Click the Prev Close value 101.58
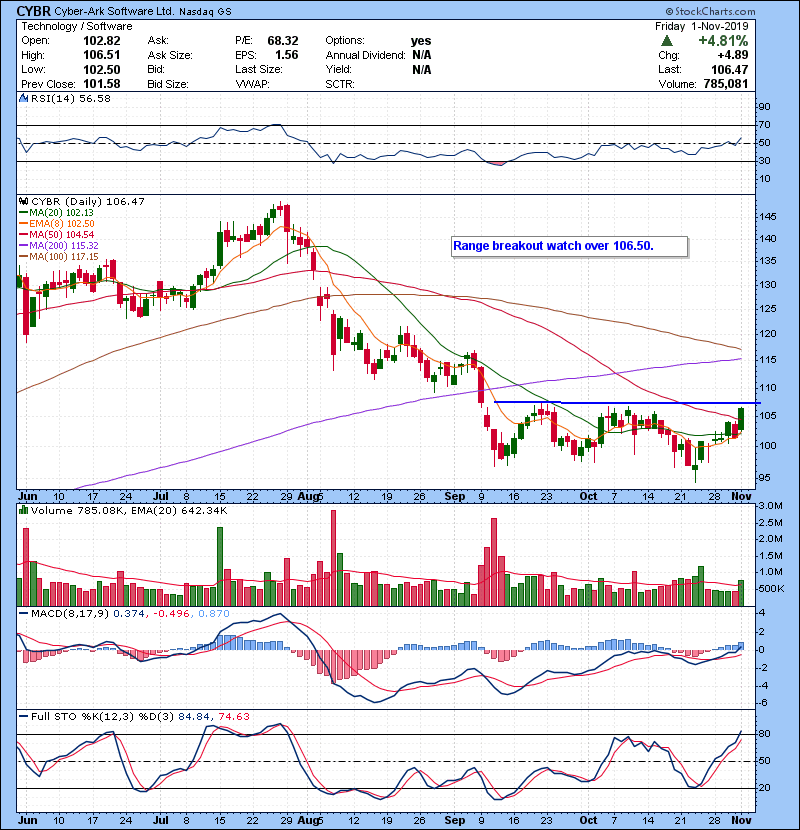This screenshot has width=800, height=830. point(102,84)
